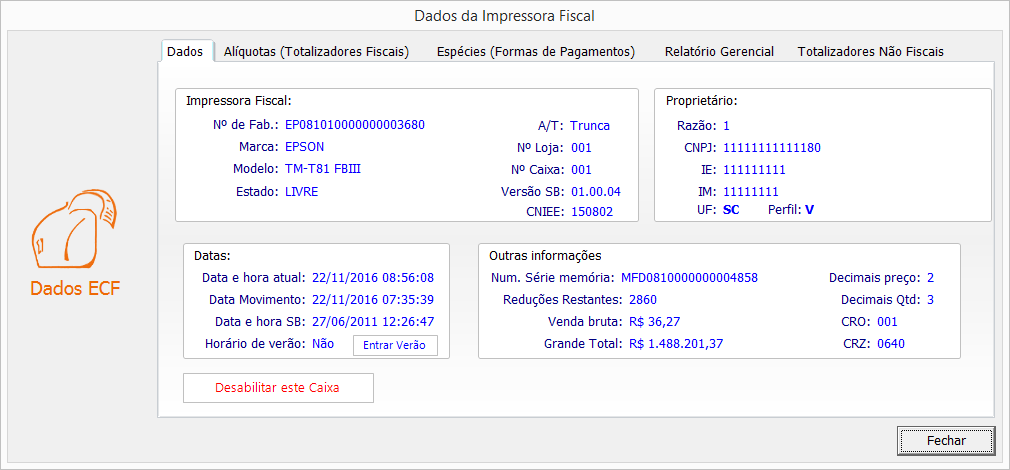Click Decimais preço value 2

coord(930,278)
